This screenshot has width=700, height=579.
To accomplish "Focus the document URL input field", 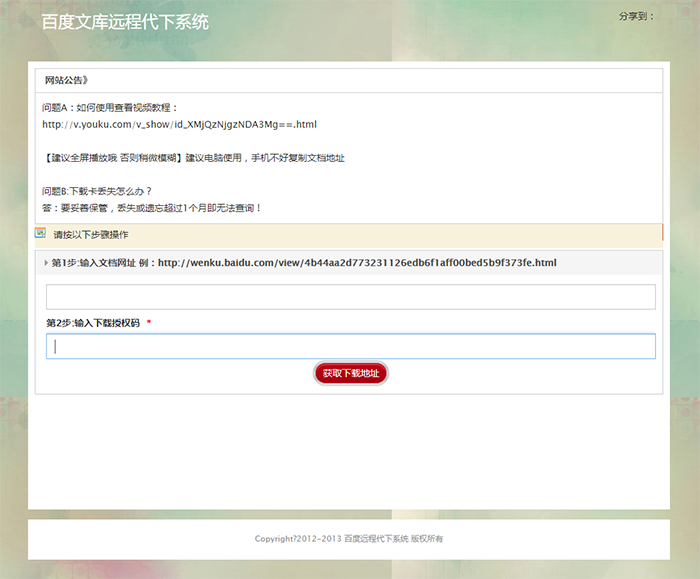I will (351, 297).
